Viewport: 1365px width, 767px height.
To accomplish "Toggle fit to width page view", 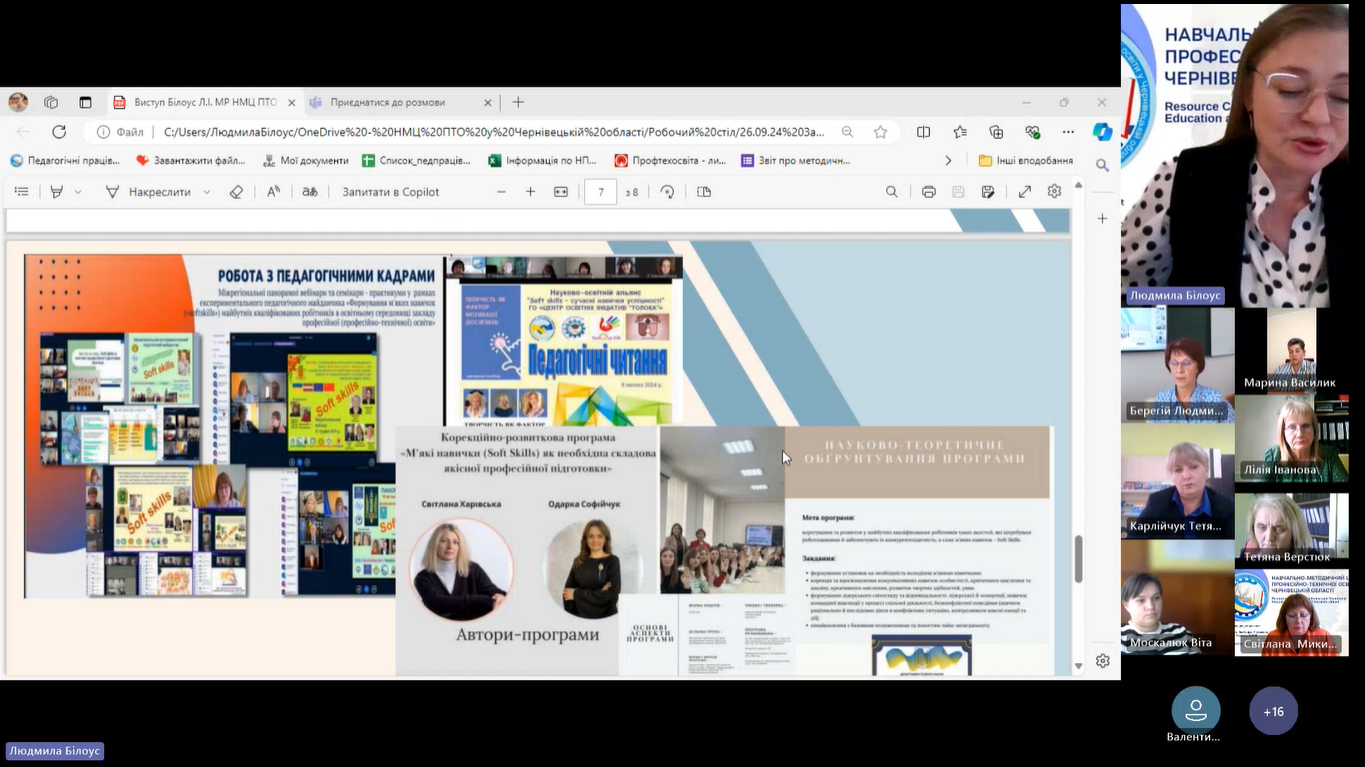I will coord(561,192).
